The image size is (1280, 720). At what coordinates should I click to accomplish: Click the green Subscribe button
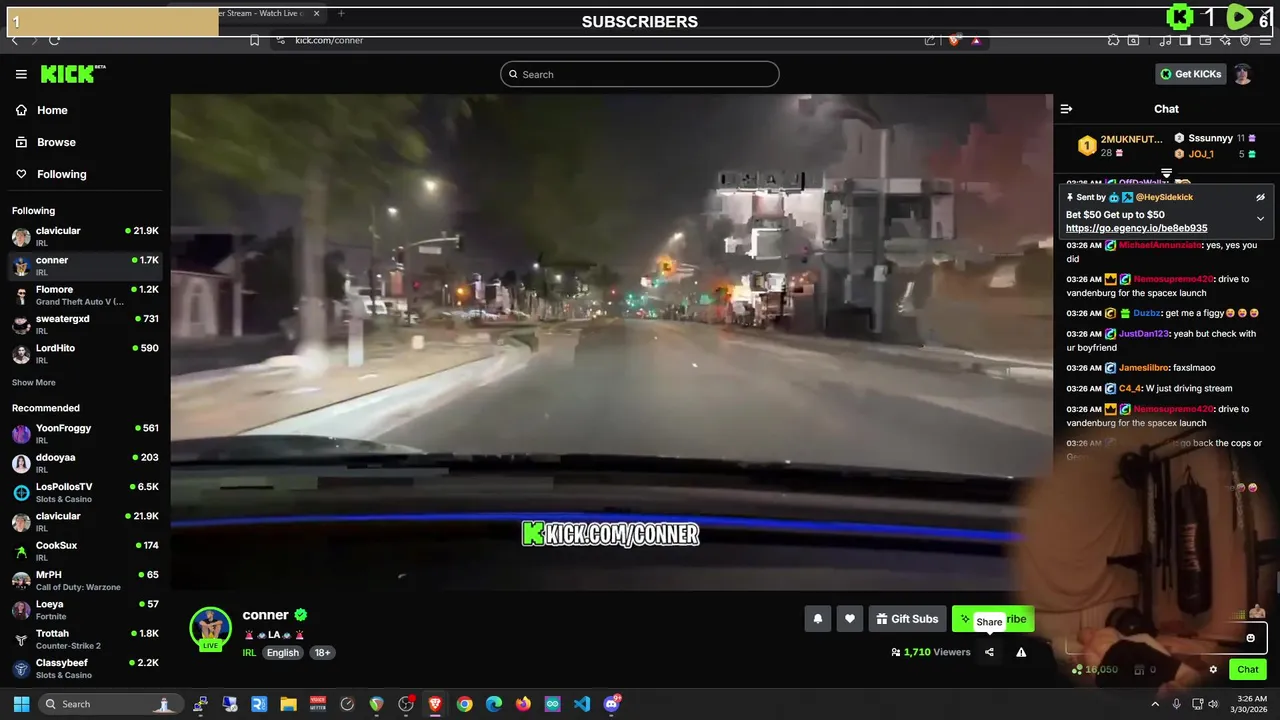point(993,619)
